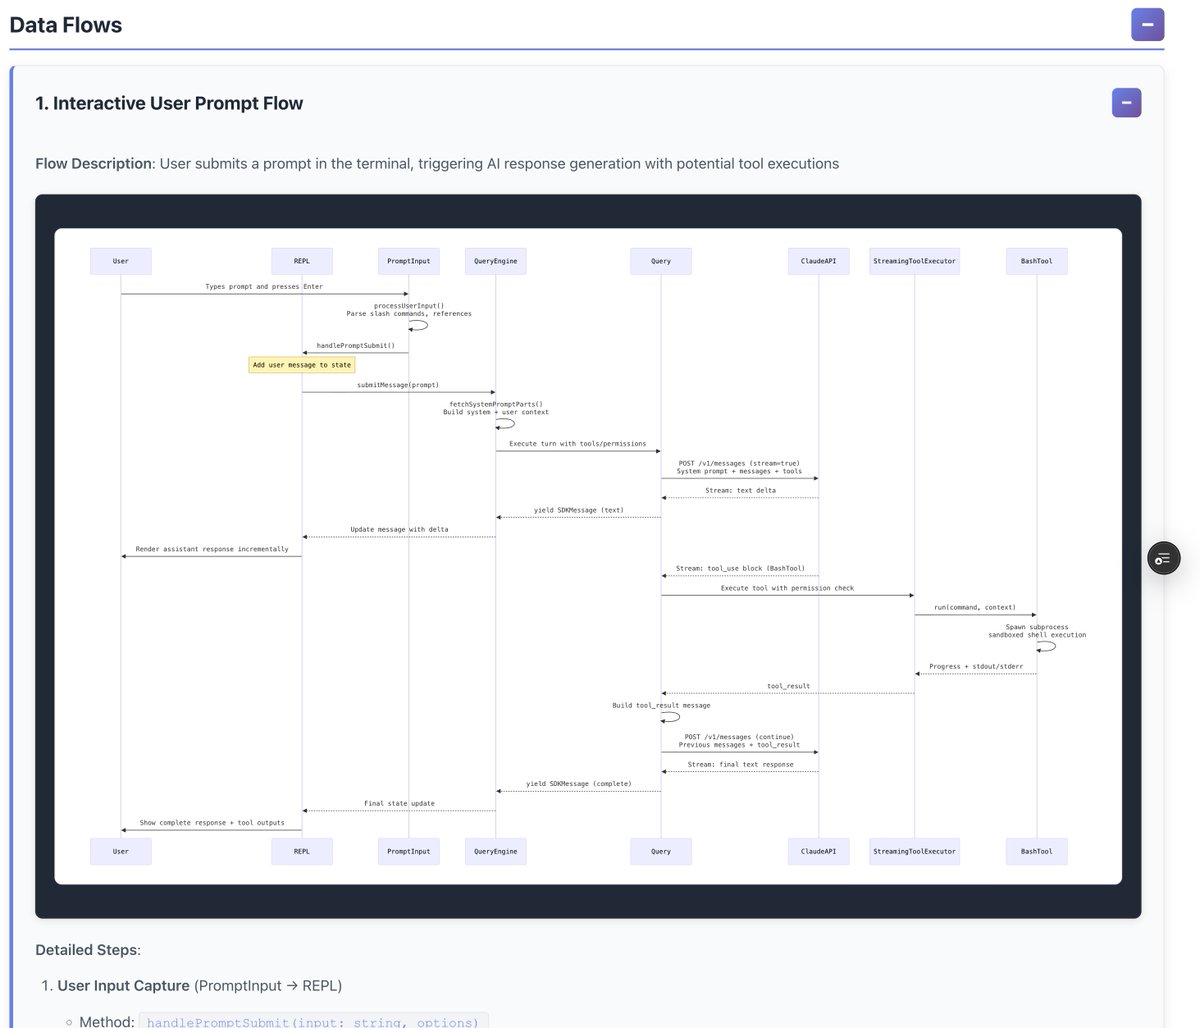Screen dimensions: 1200x1028
Task: Click 'POST /v1/messages (continue)' label
Action: 739,737
